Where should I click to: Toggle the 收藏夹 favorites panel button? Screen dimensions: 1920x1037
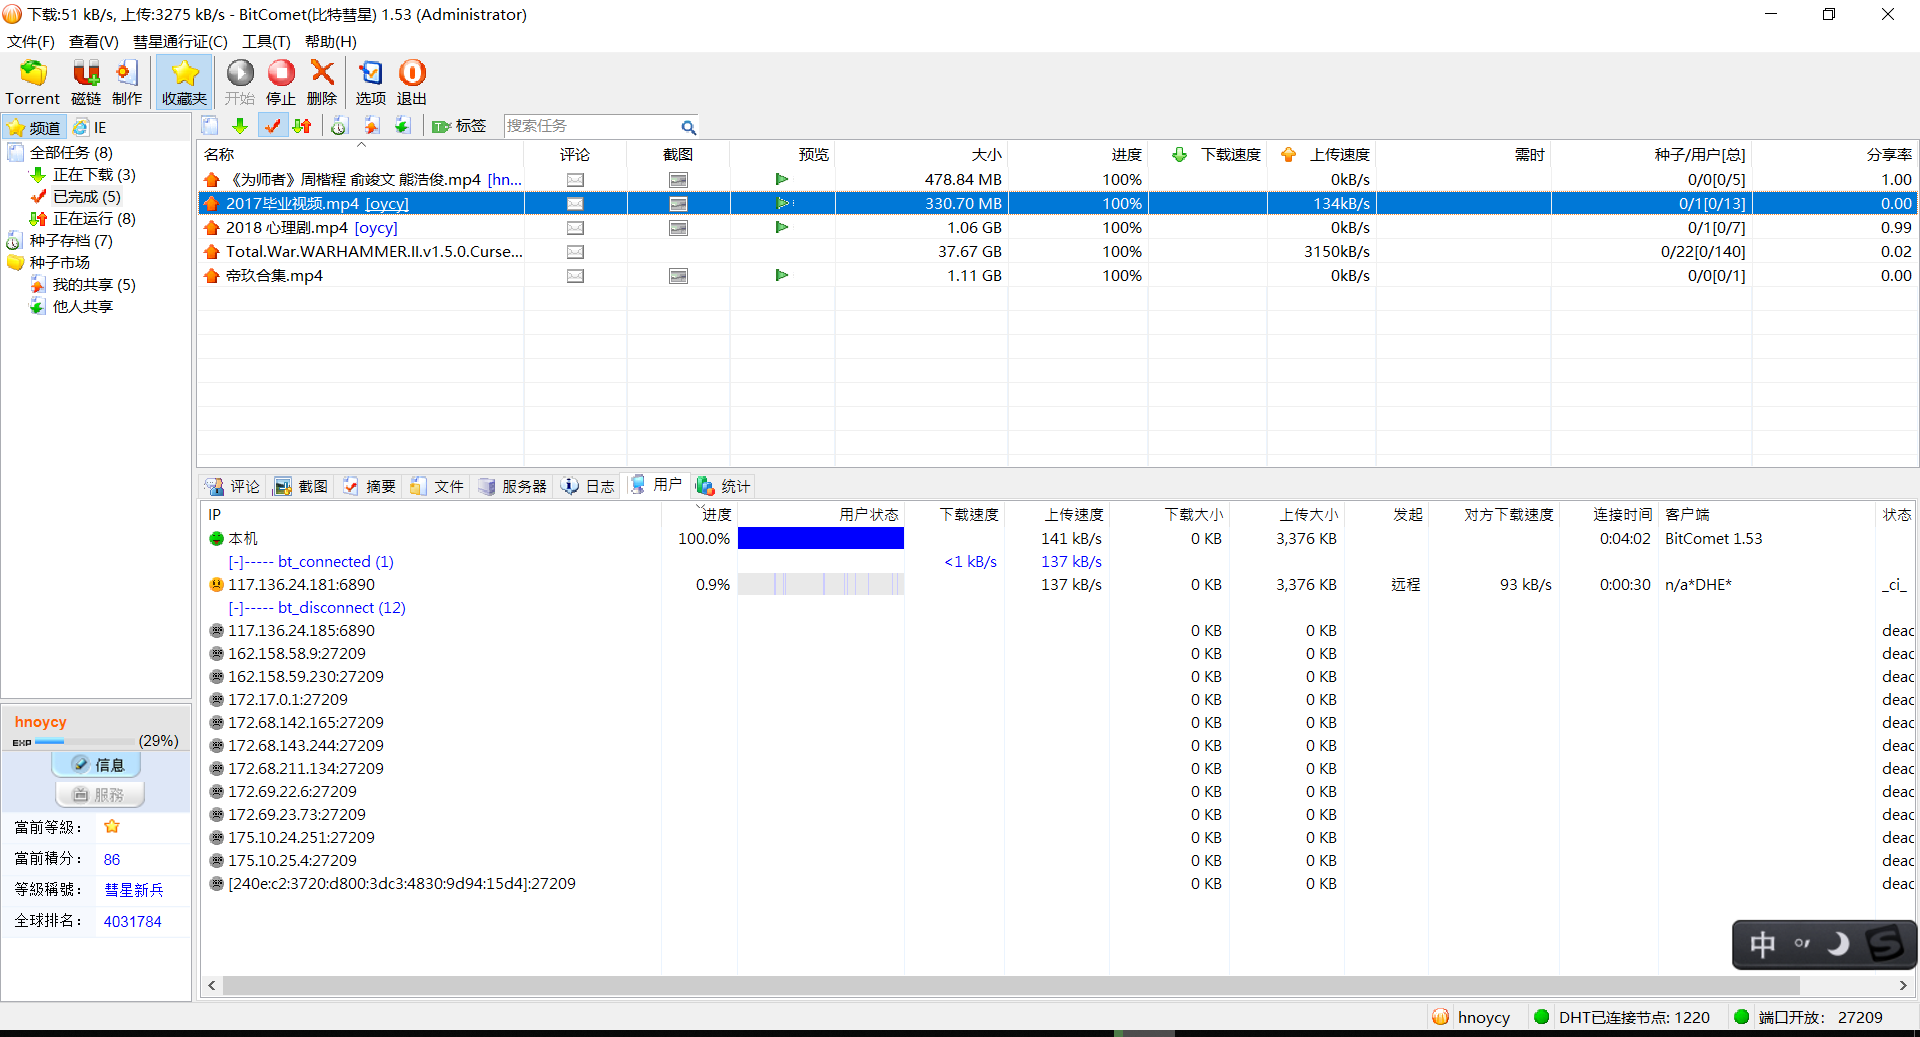184,82
